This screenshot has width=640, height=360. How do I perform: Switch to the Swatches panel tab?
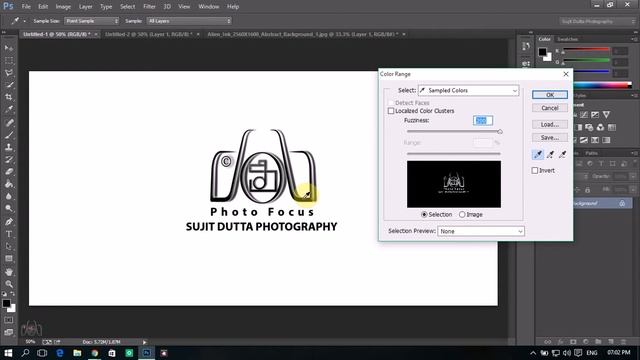click(x=567, y=39)
